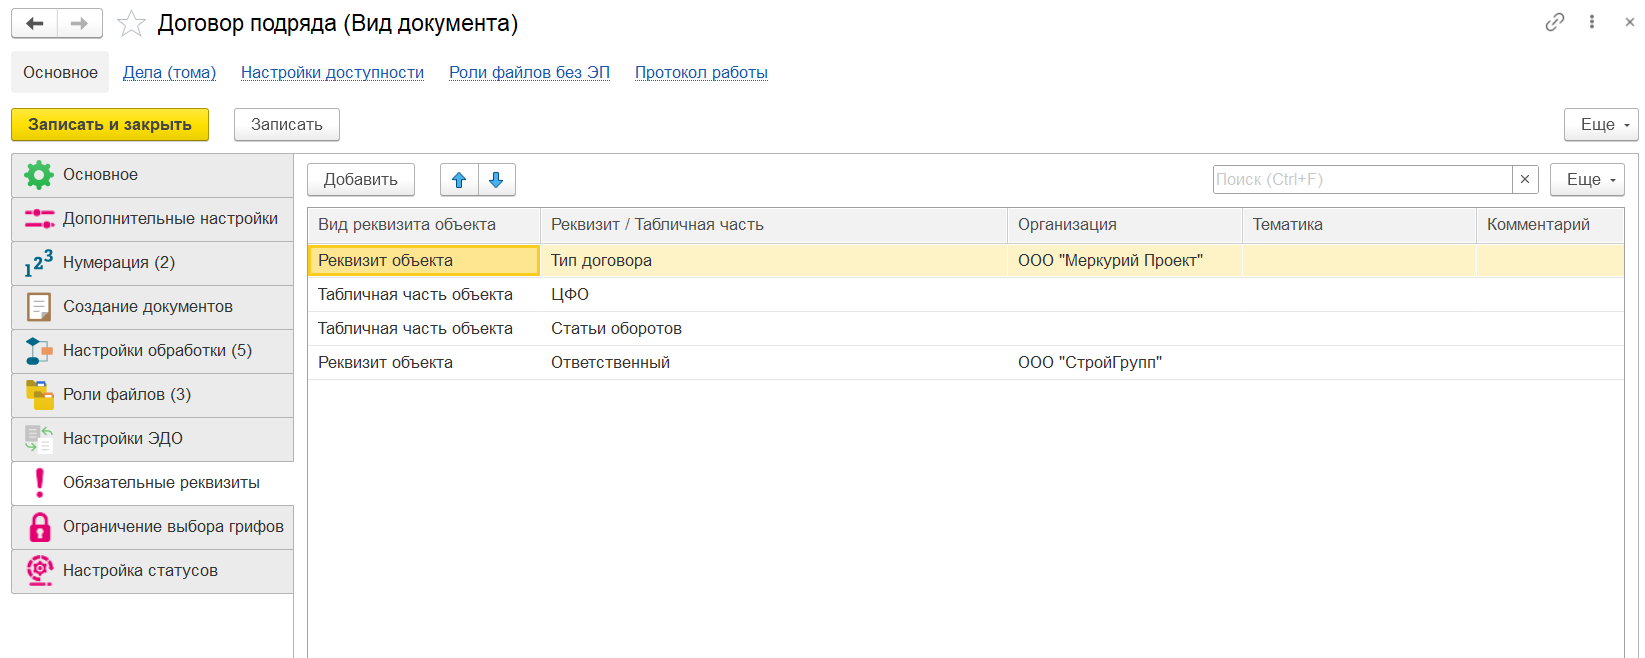
Task: Go forward with the right arrow button
Action: coord(80,23)
